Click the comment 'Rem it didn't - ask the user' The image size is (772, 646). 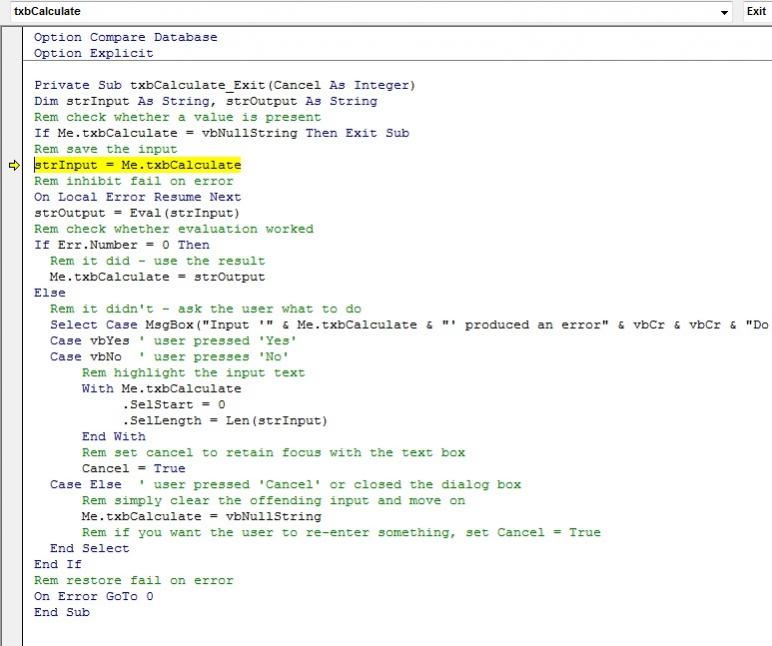tap(206, 309)
